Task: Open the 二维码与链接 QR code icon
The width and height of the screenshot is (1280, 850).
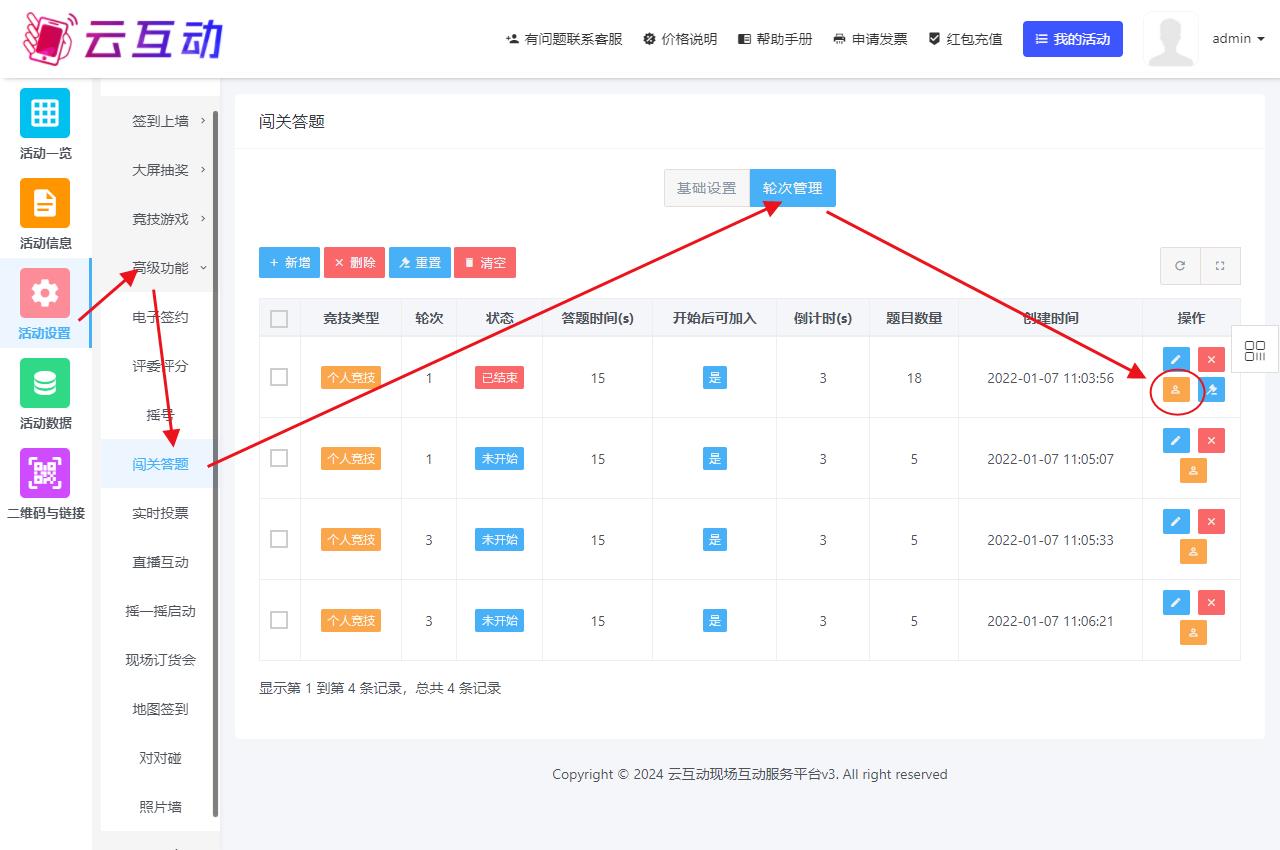Action: 45,473
